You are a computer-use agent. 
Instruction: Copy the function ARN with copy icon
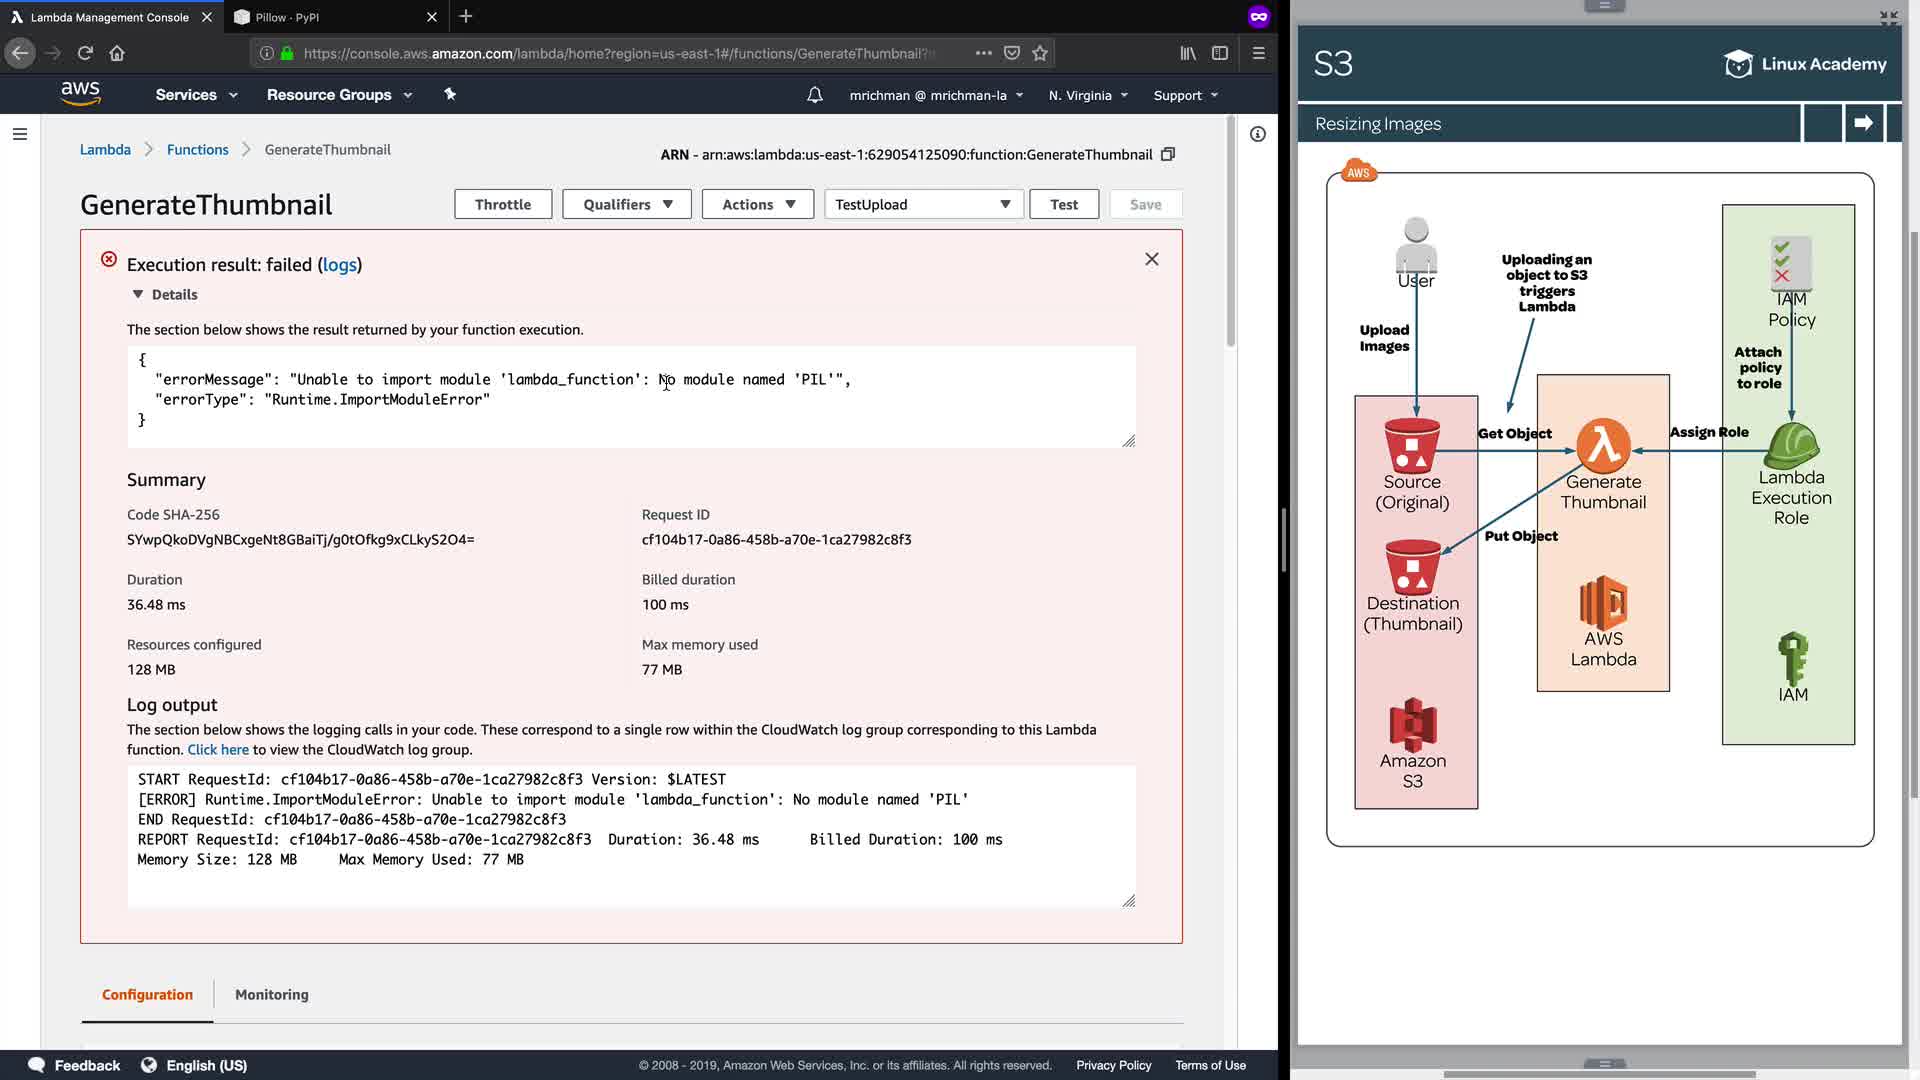click(x=1167, y=154)
